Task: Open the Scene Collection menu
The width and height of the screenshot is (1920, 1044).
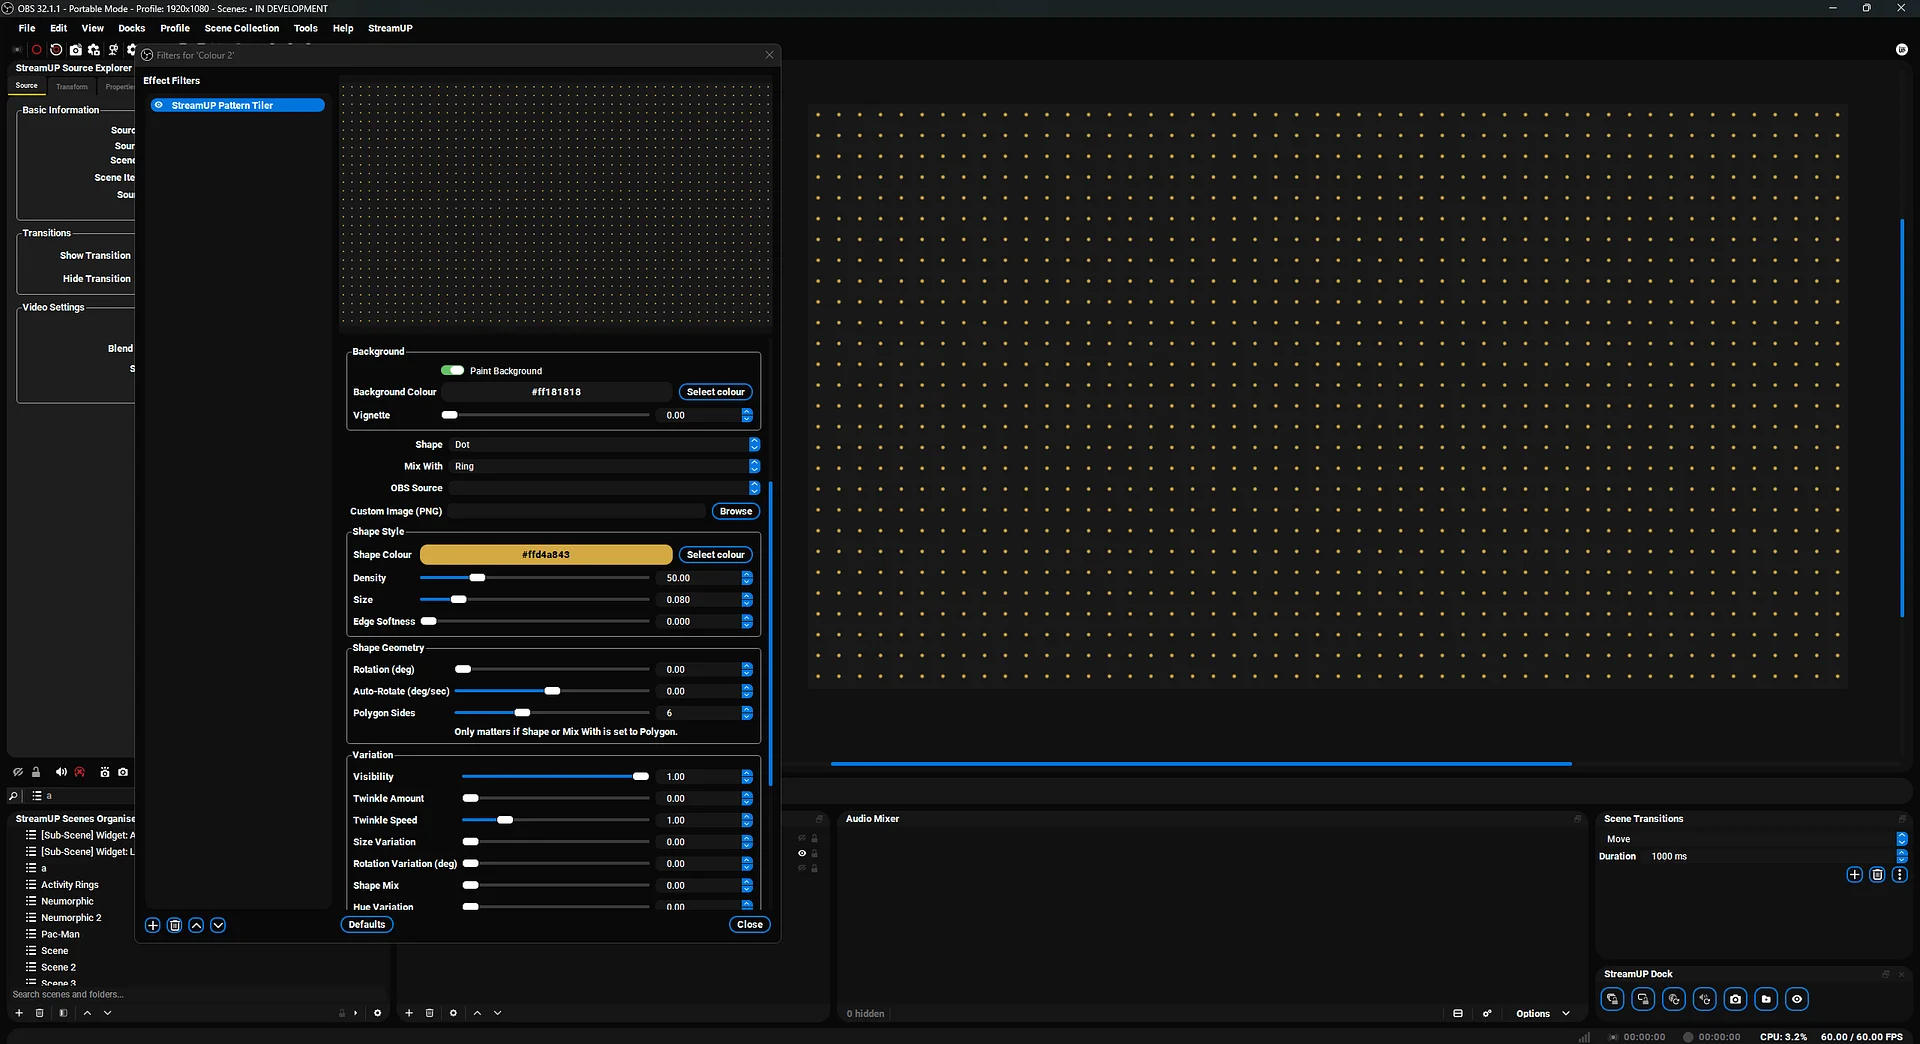Action: 242,28
